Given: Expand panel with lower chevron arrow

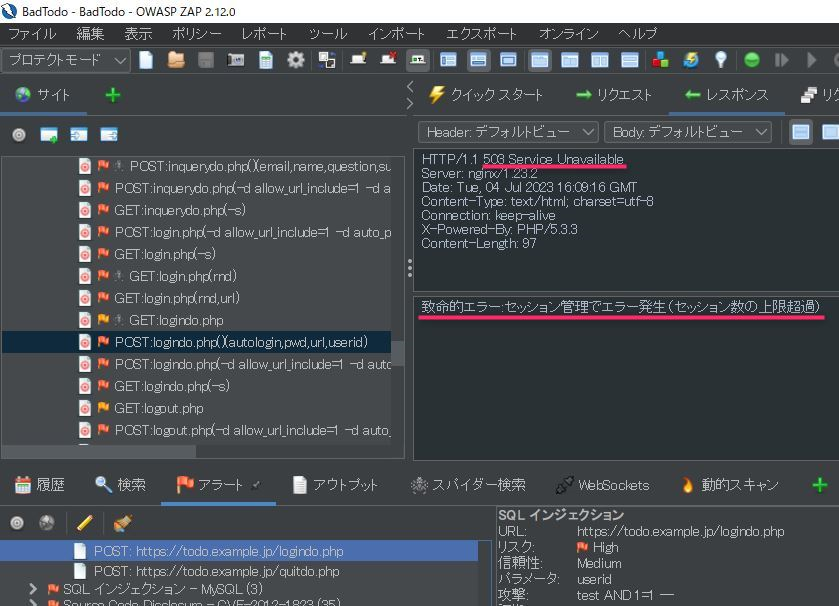Looking at the screenshot, I should (x=410, y=103).
